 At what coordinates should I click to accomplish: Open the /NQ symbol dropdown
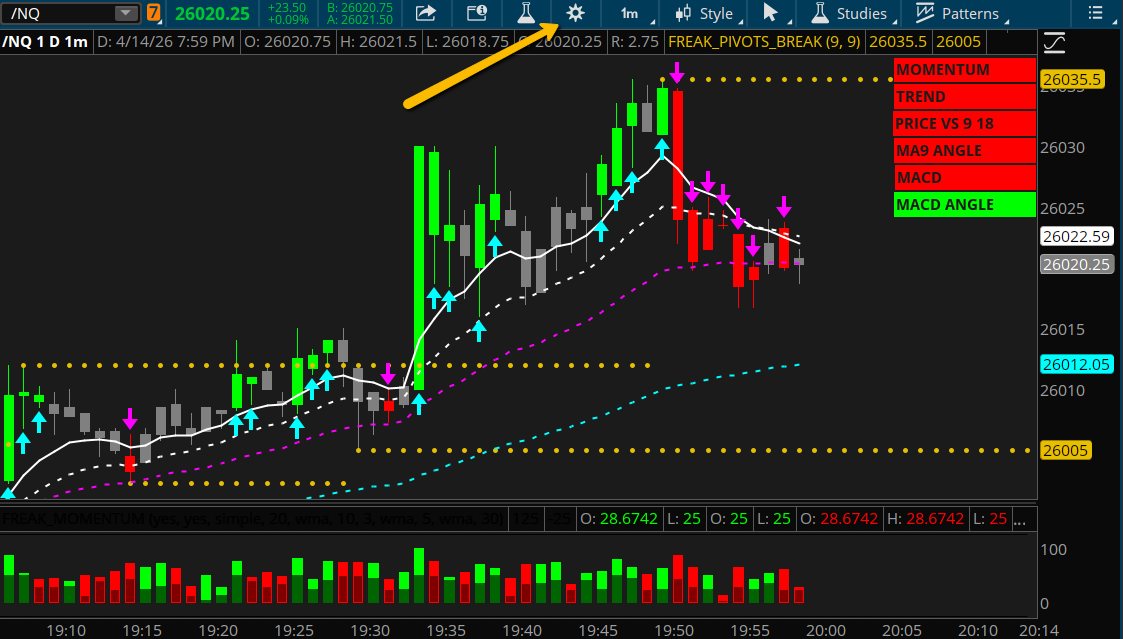[x=126, y=13]
